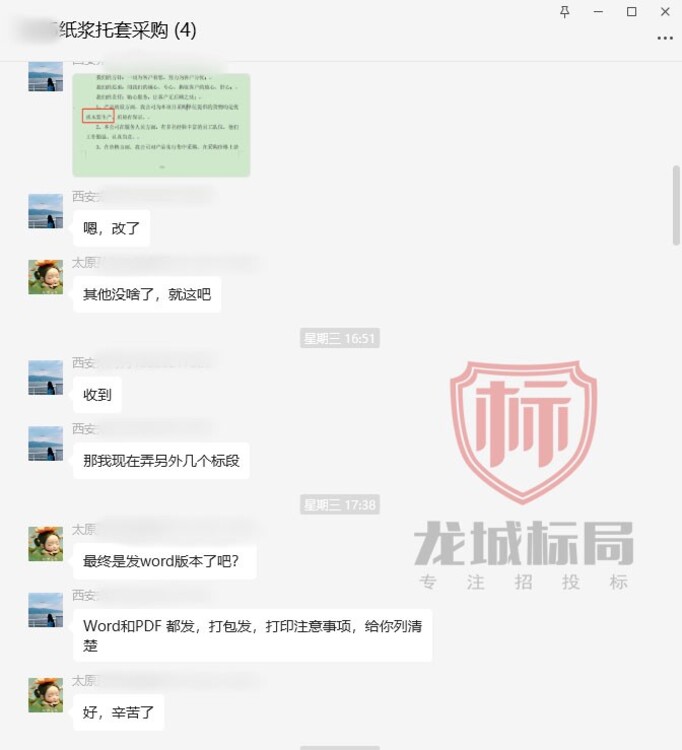Click the "收到" message bubble

pos(97,395)
